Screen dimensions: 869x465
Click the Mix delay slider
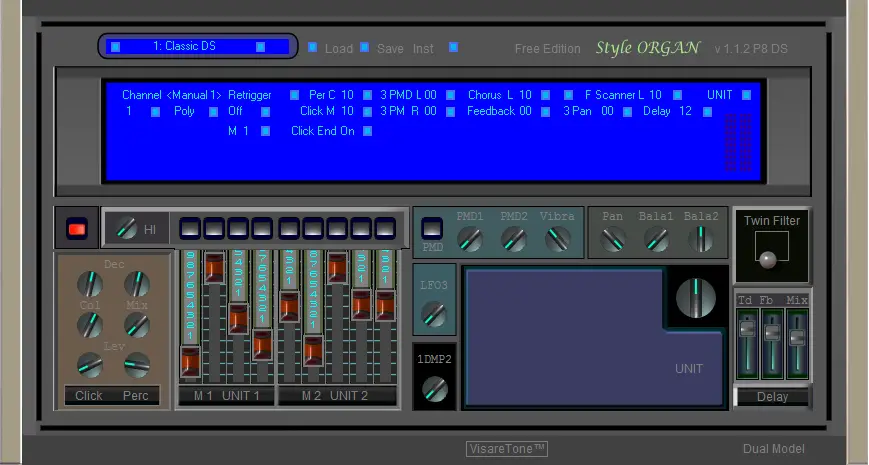click(x=797, y=337)
